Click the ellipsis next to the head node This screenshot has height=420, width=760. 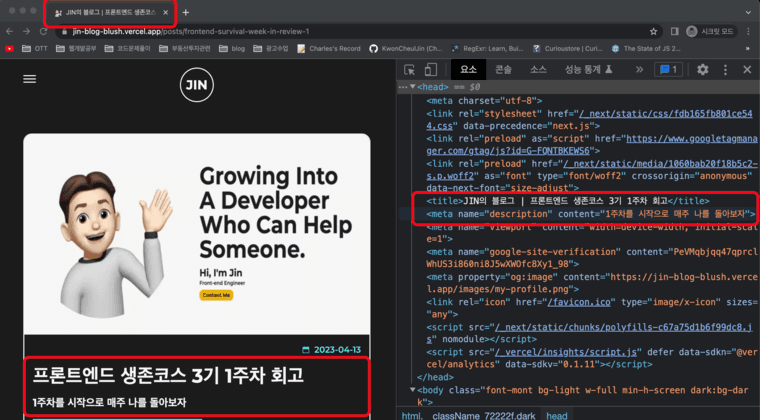pyautogui.click(x=403, y=87)
